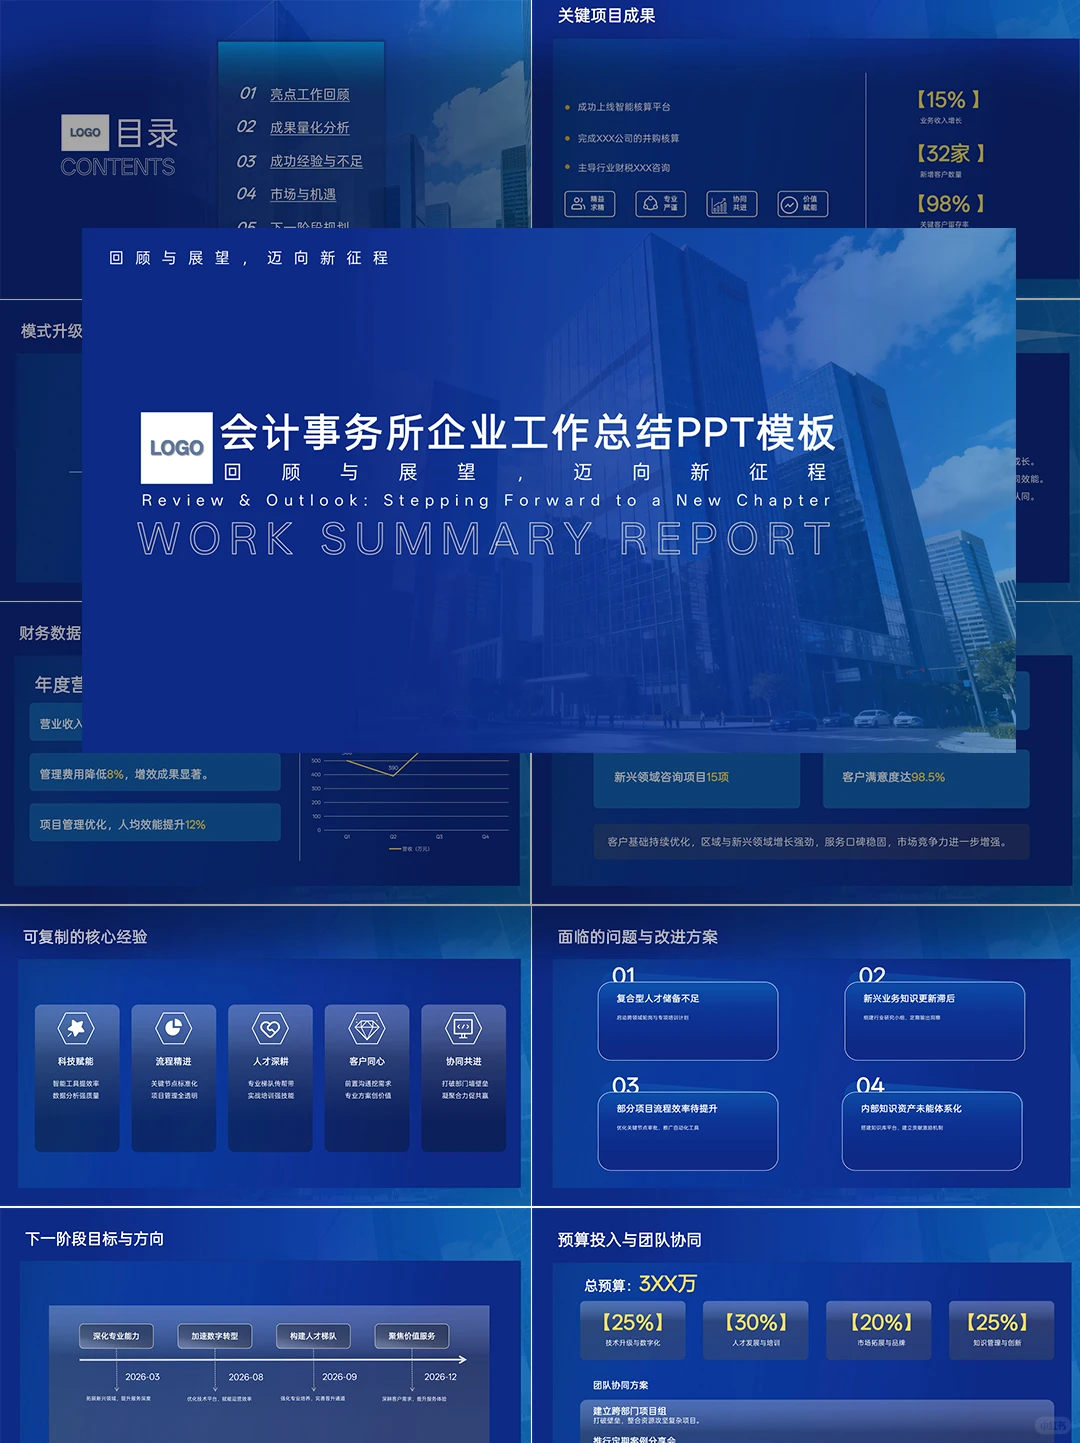
Task: Click the 20% 市场拓展与品牌 budget card
Action: coord(880,1330)
